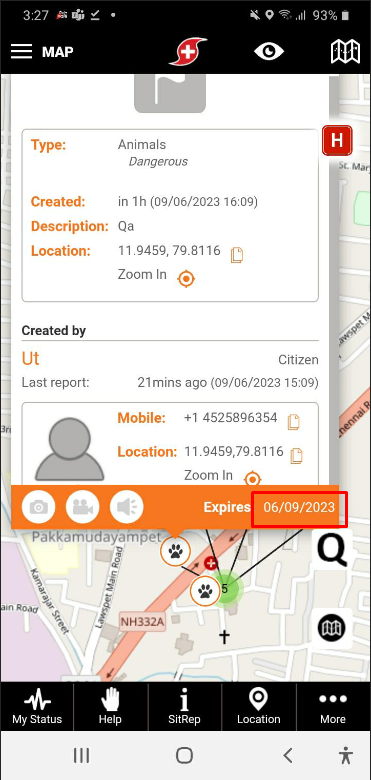
Task: Tap the Zoom In text in creator card
Action: tap(208, 475)
